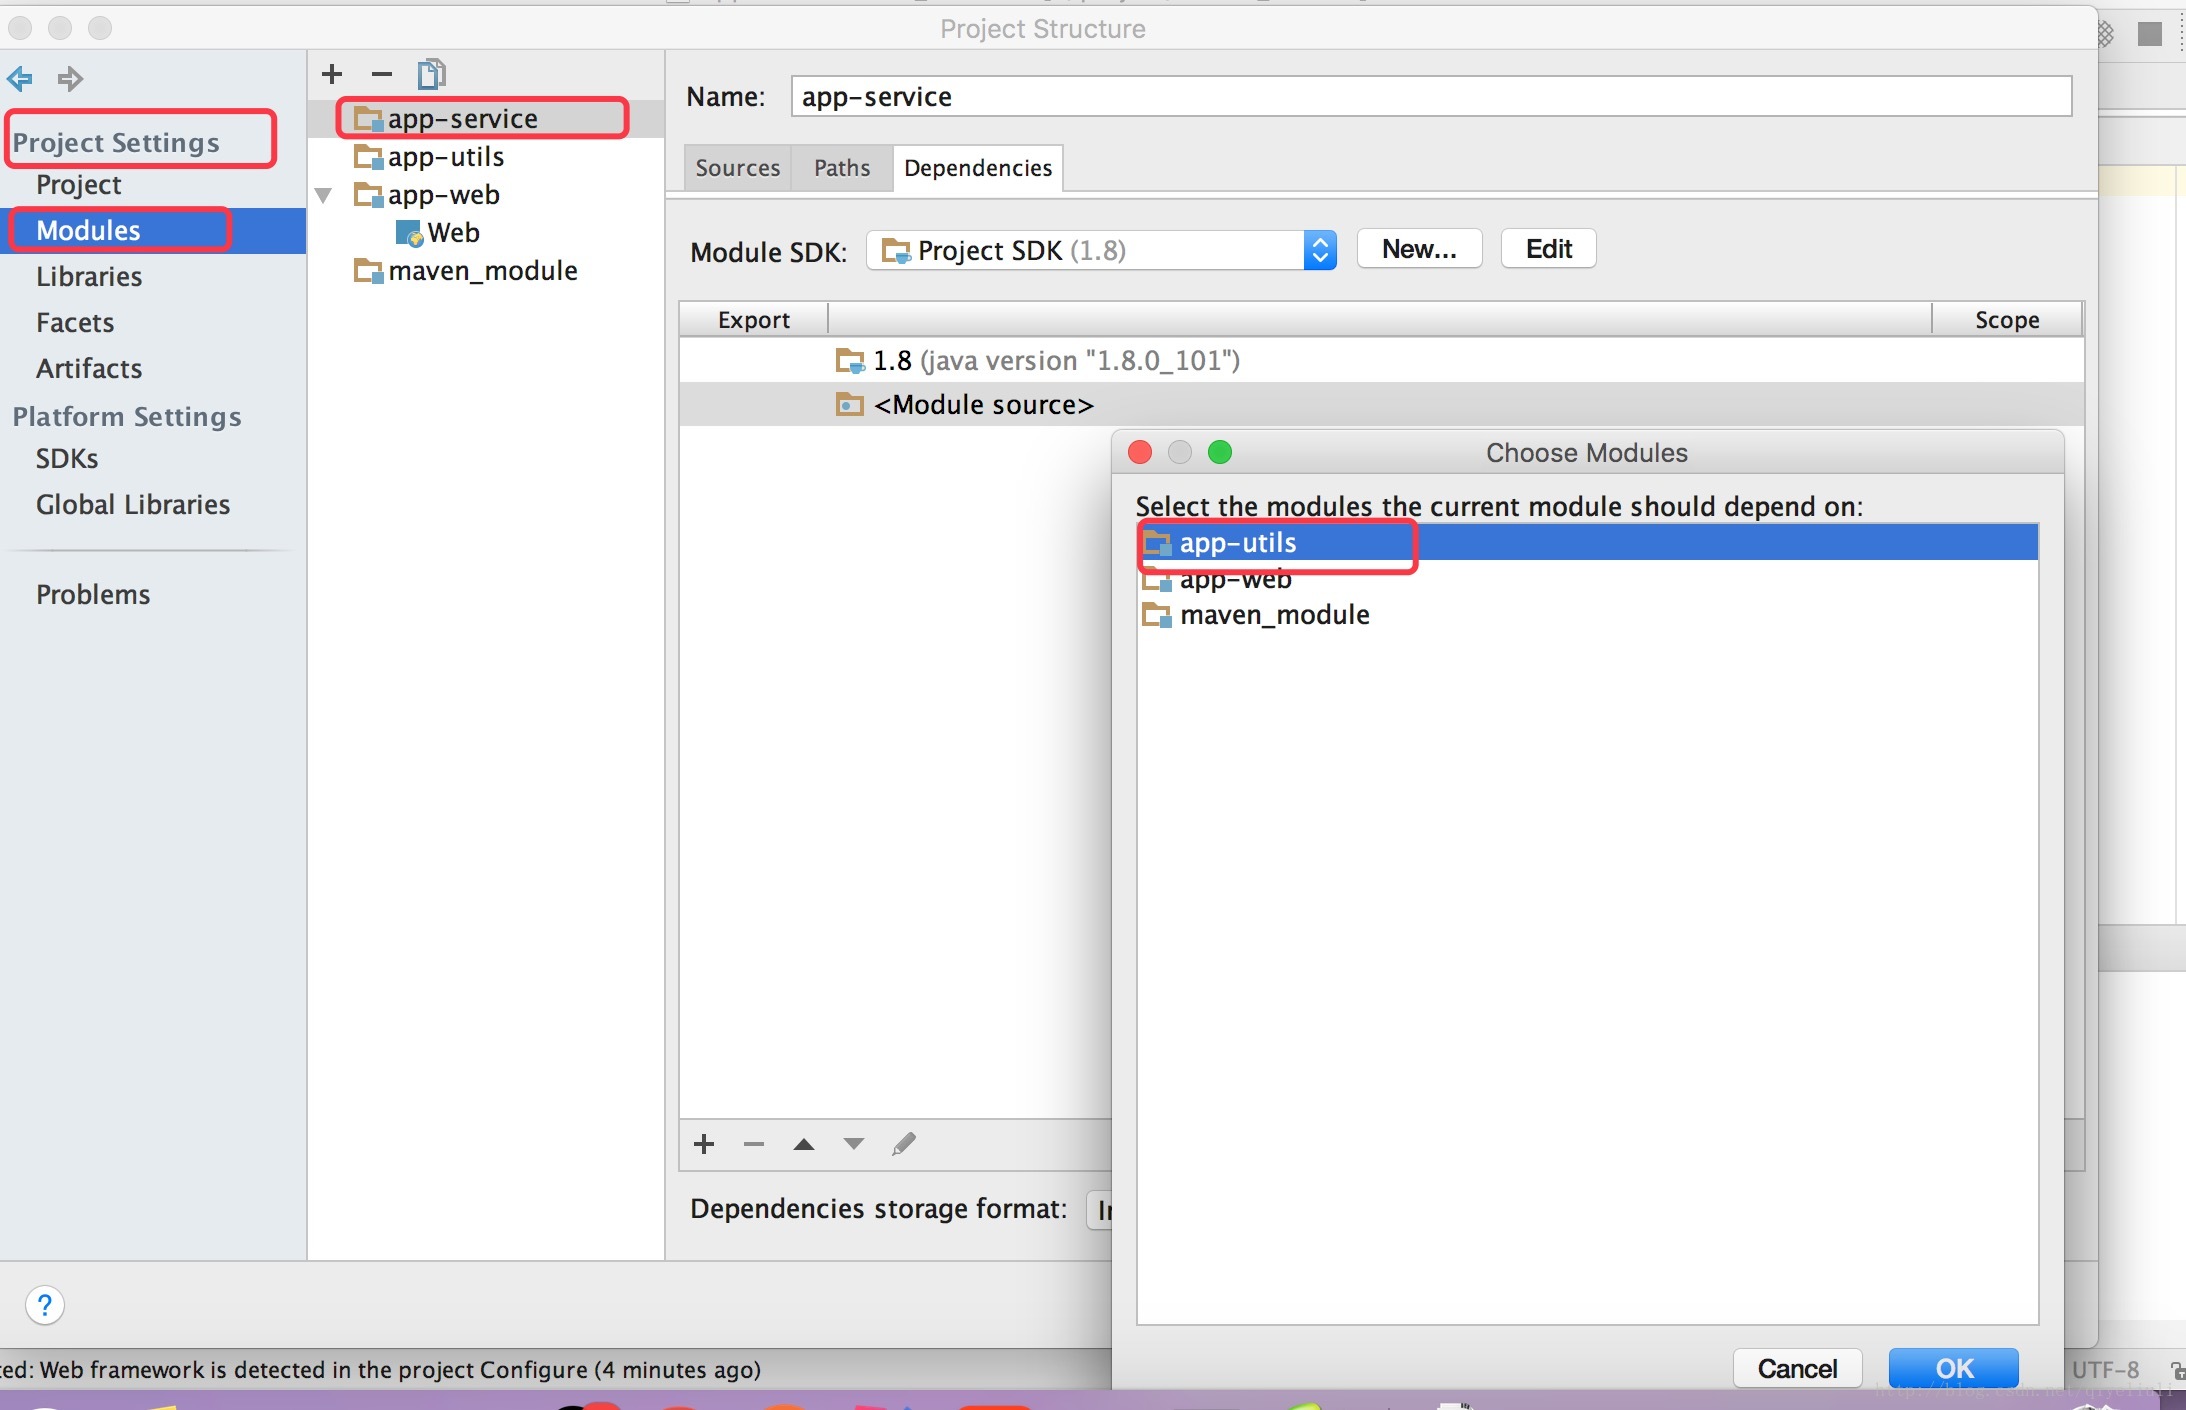The image size is (2186, 1410).
Task: Switch to the Paths tab
Action: click(x=842, y=168)
